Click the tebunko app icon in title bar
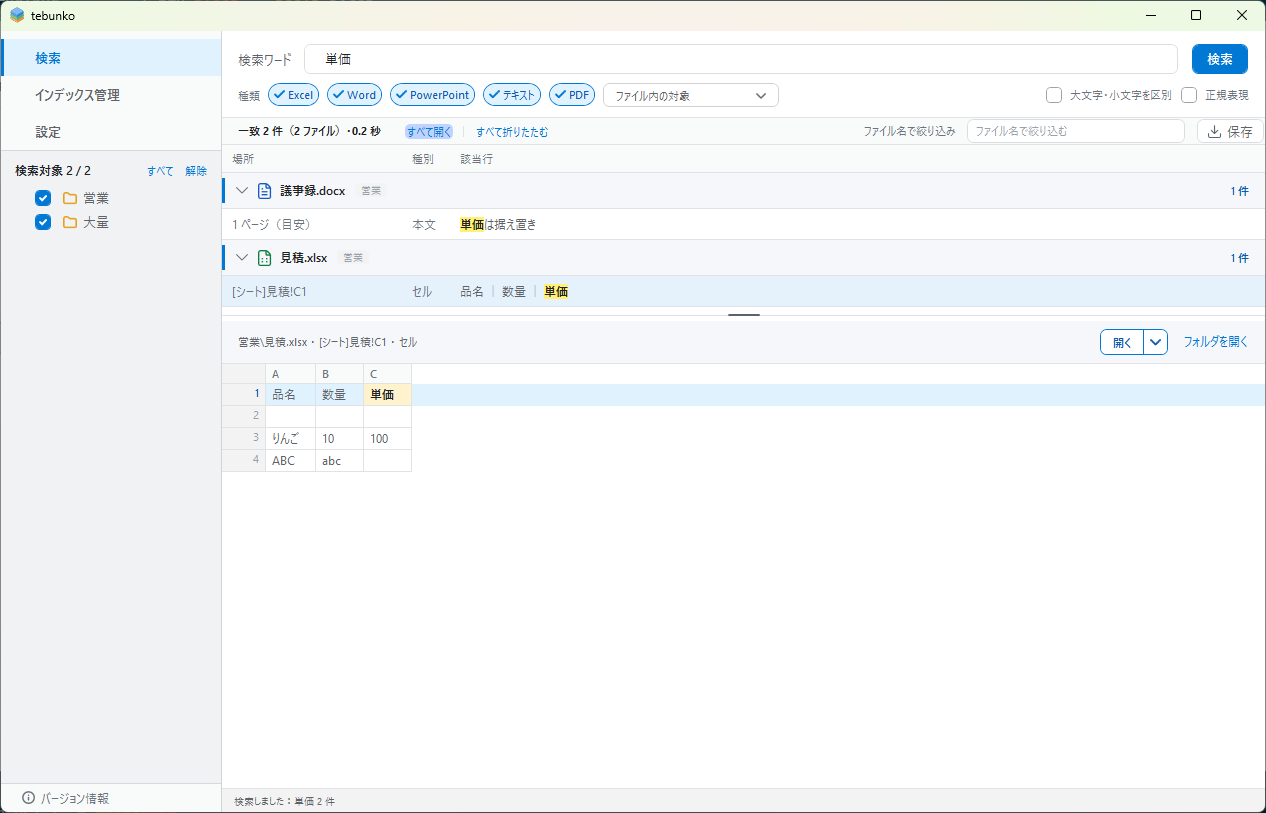Screen dimensions: 1266x813 (x=17, y=16)
